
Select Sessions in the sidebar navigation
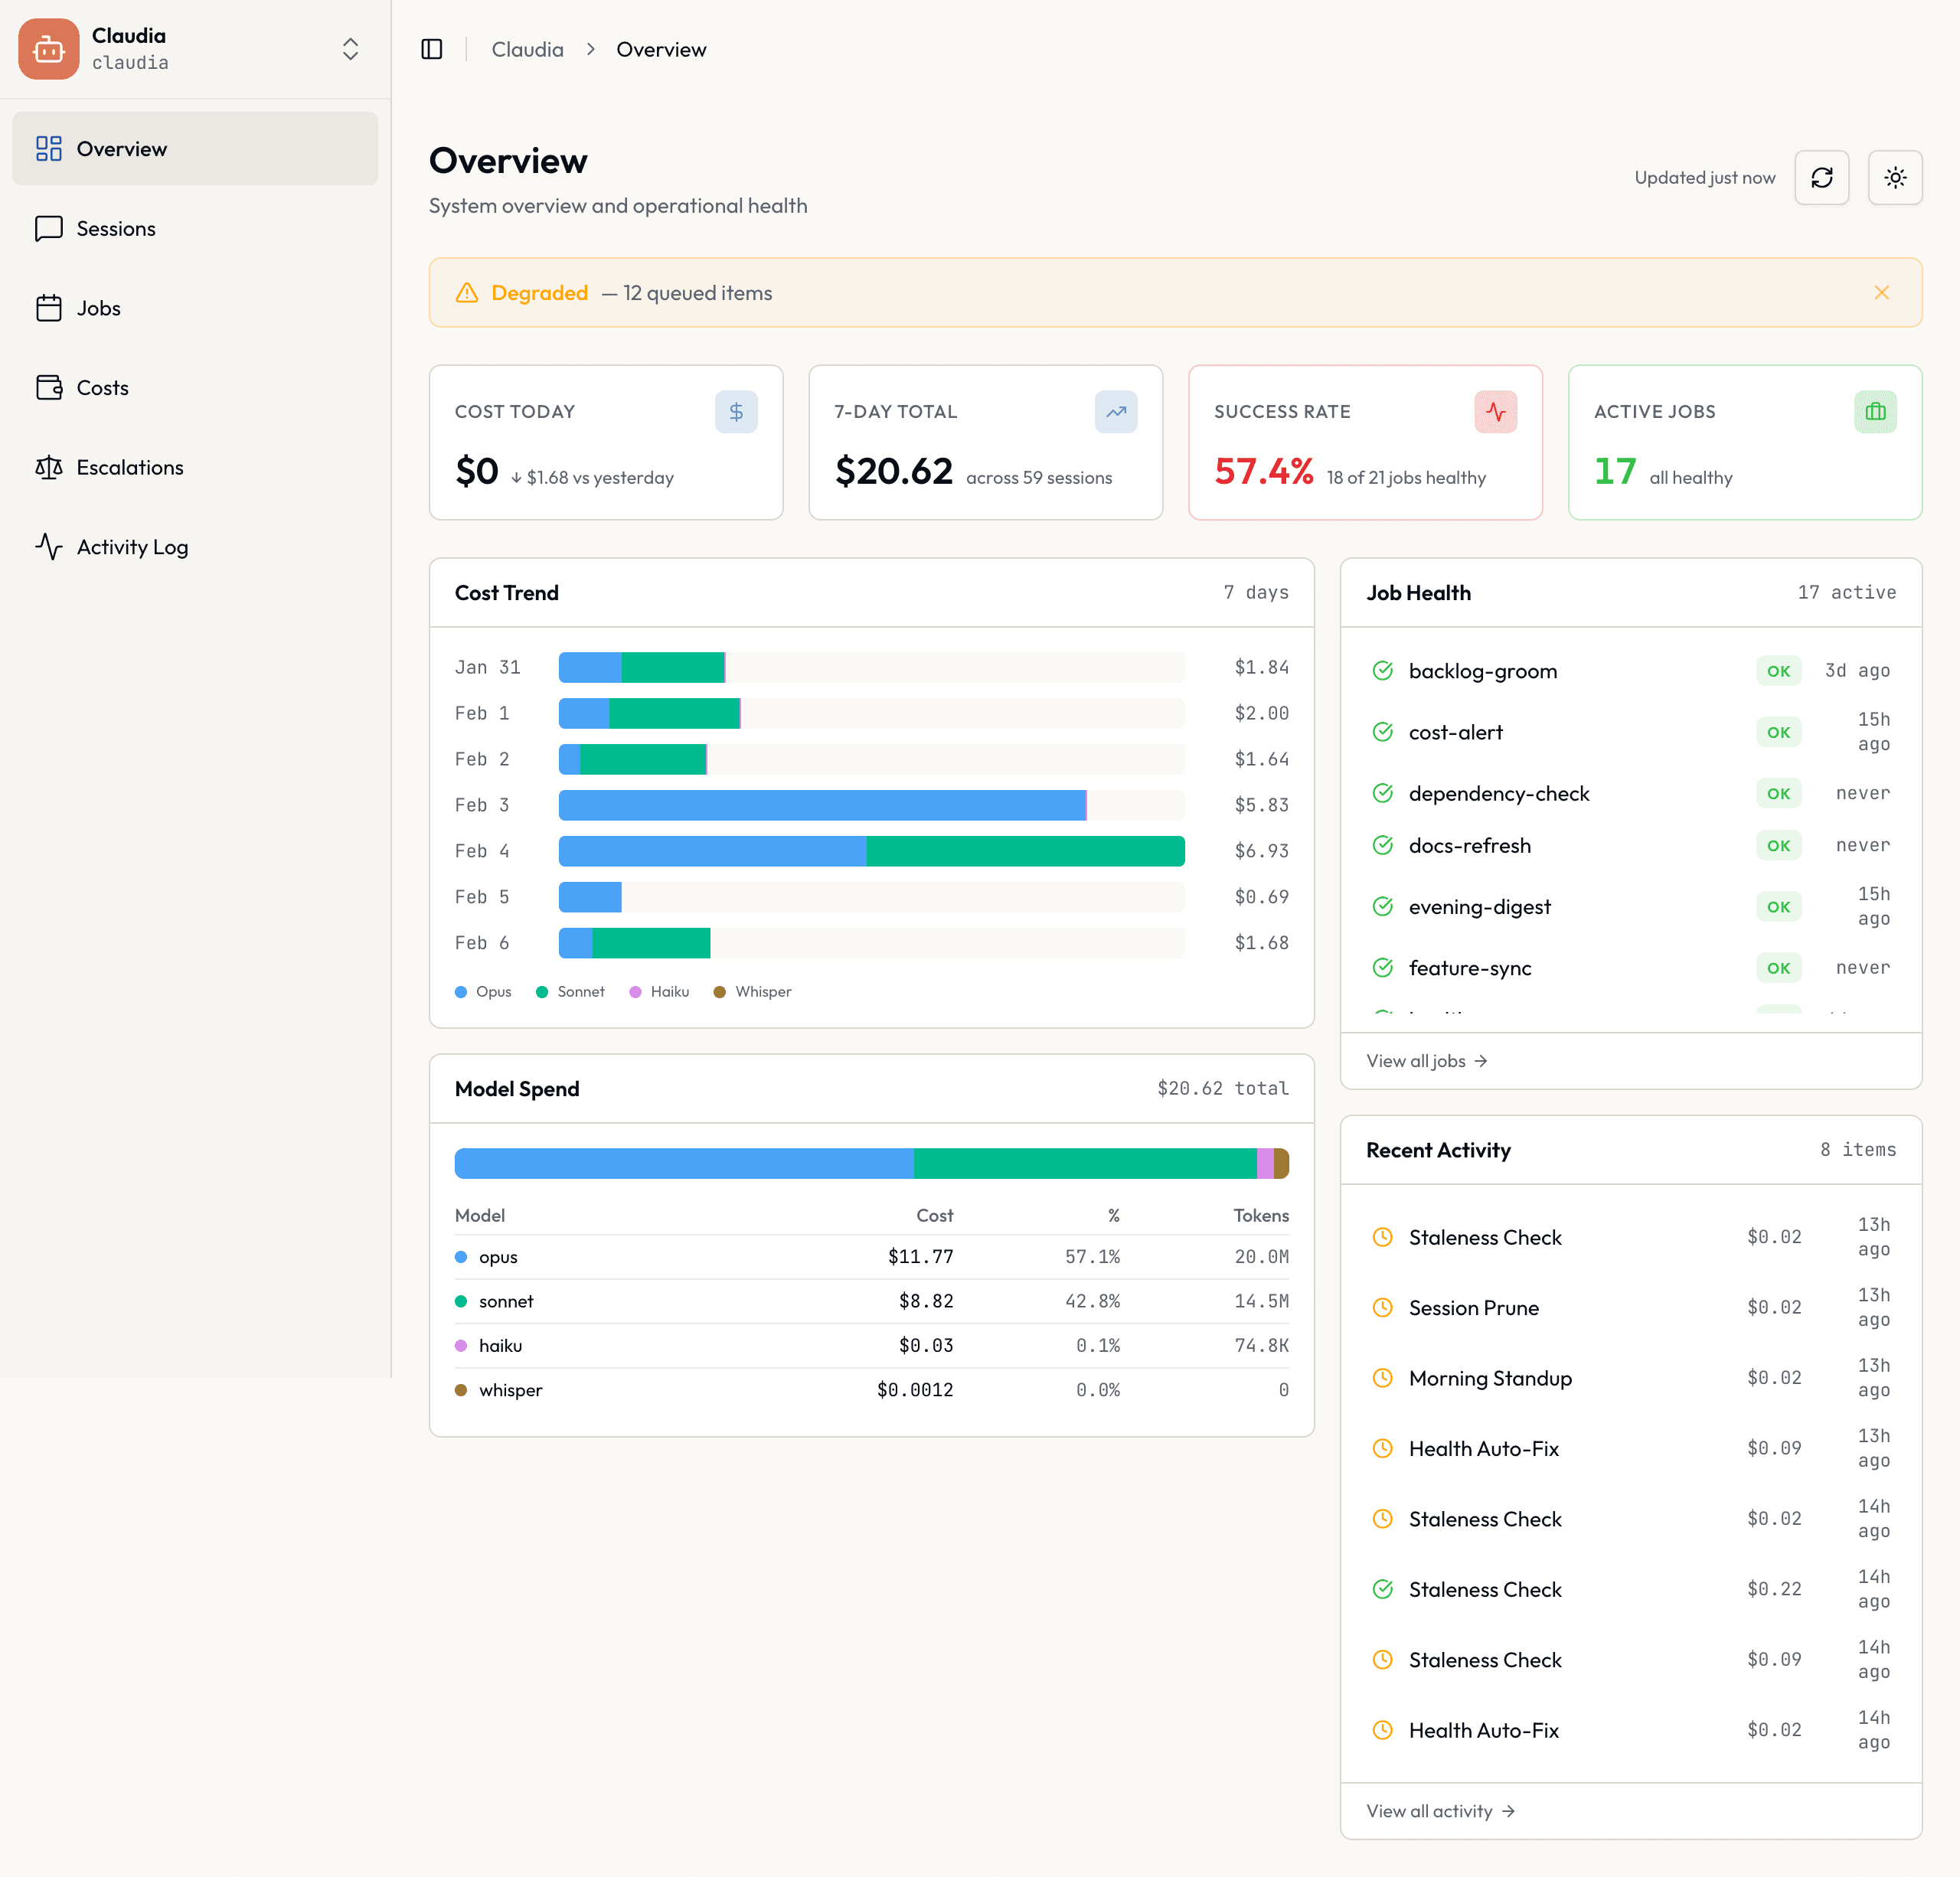tap(116, 228)
